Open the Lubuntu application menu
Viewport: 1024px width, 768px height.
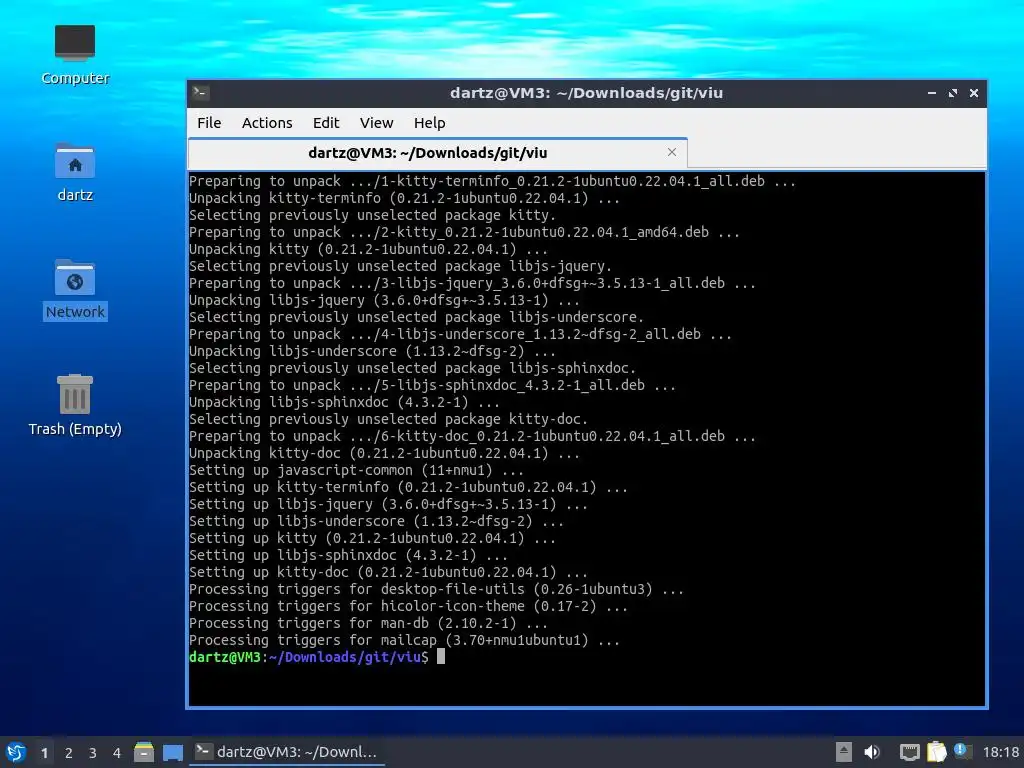pos(16,752)
